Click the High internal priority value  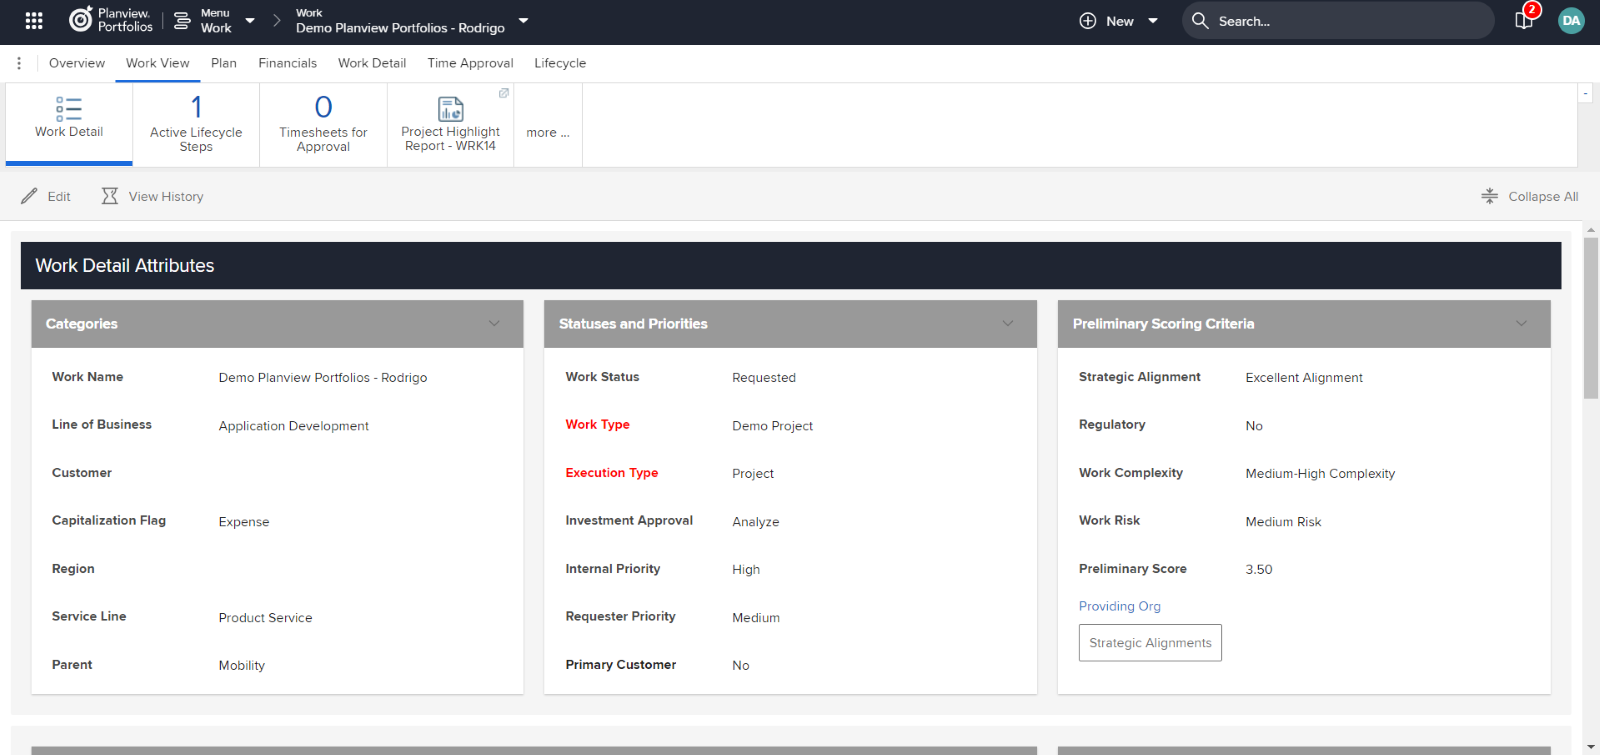[x=746, y=570]
